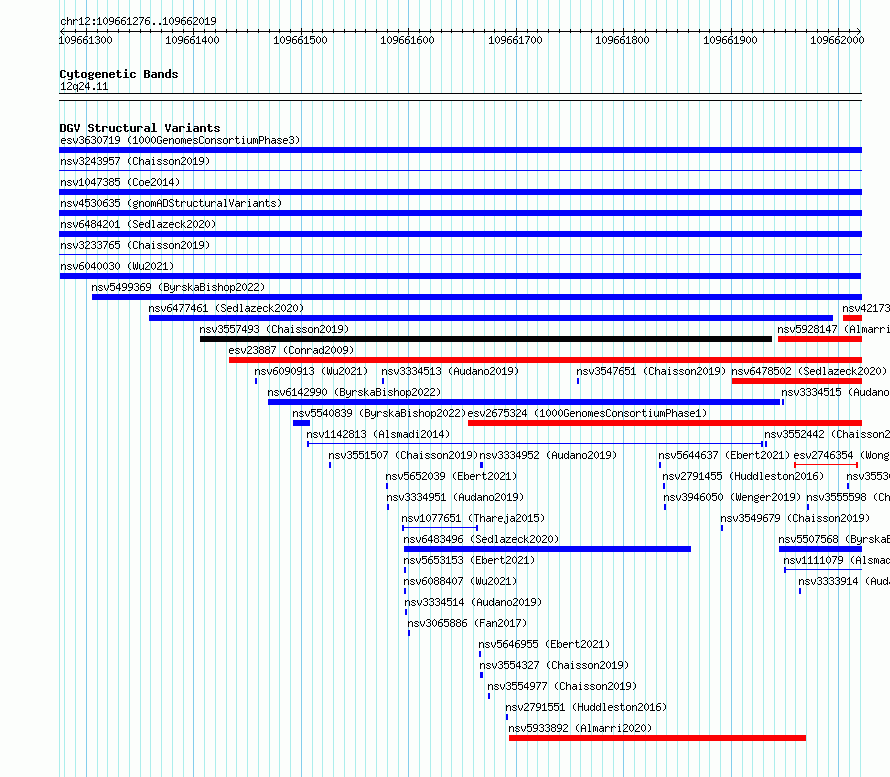Image resolution: width=890 pixels, height=777 pixels.
Task: Click nsv1077651 (Thareja2015) label
Action: (473, 518)
